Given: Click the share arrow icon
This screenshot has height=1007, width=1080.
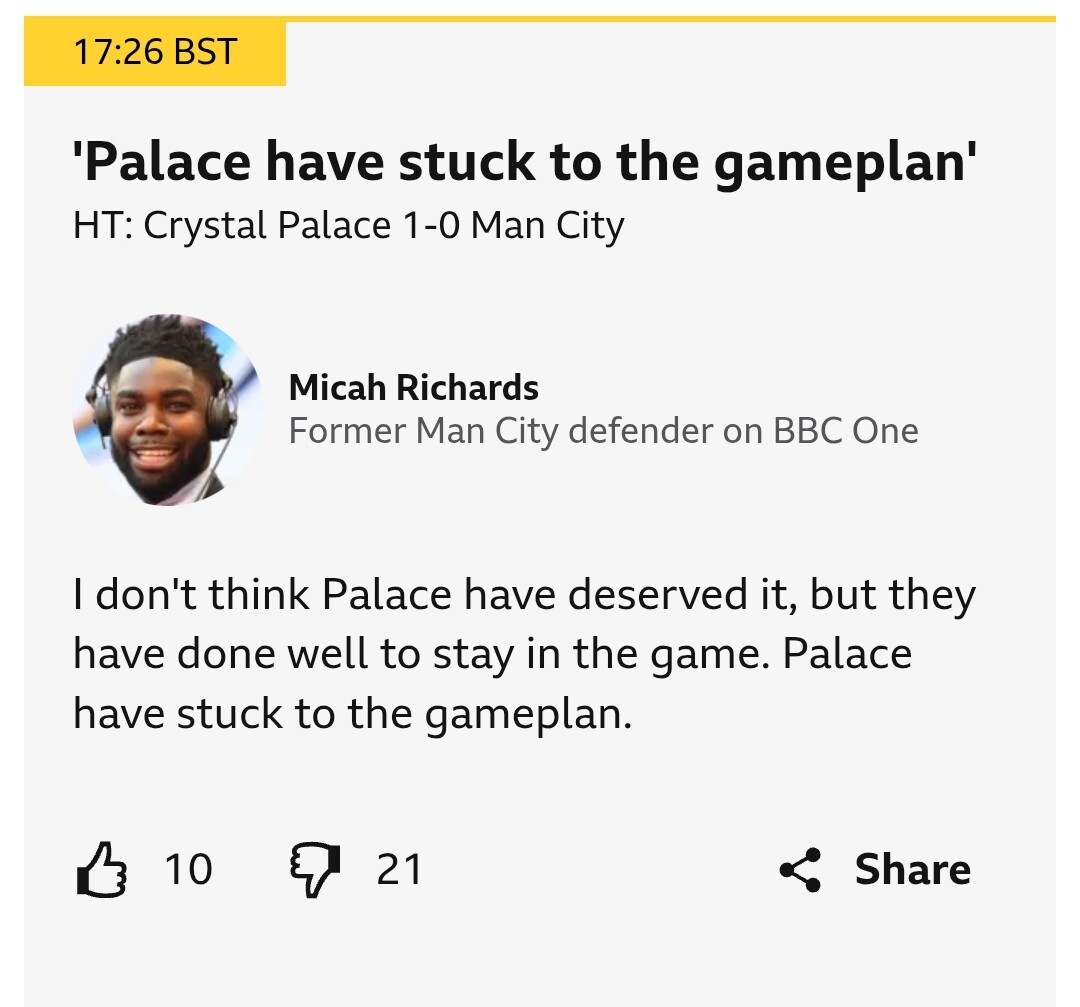Looking at the screenshot, I should 800,869.
